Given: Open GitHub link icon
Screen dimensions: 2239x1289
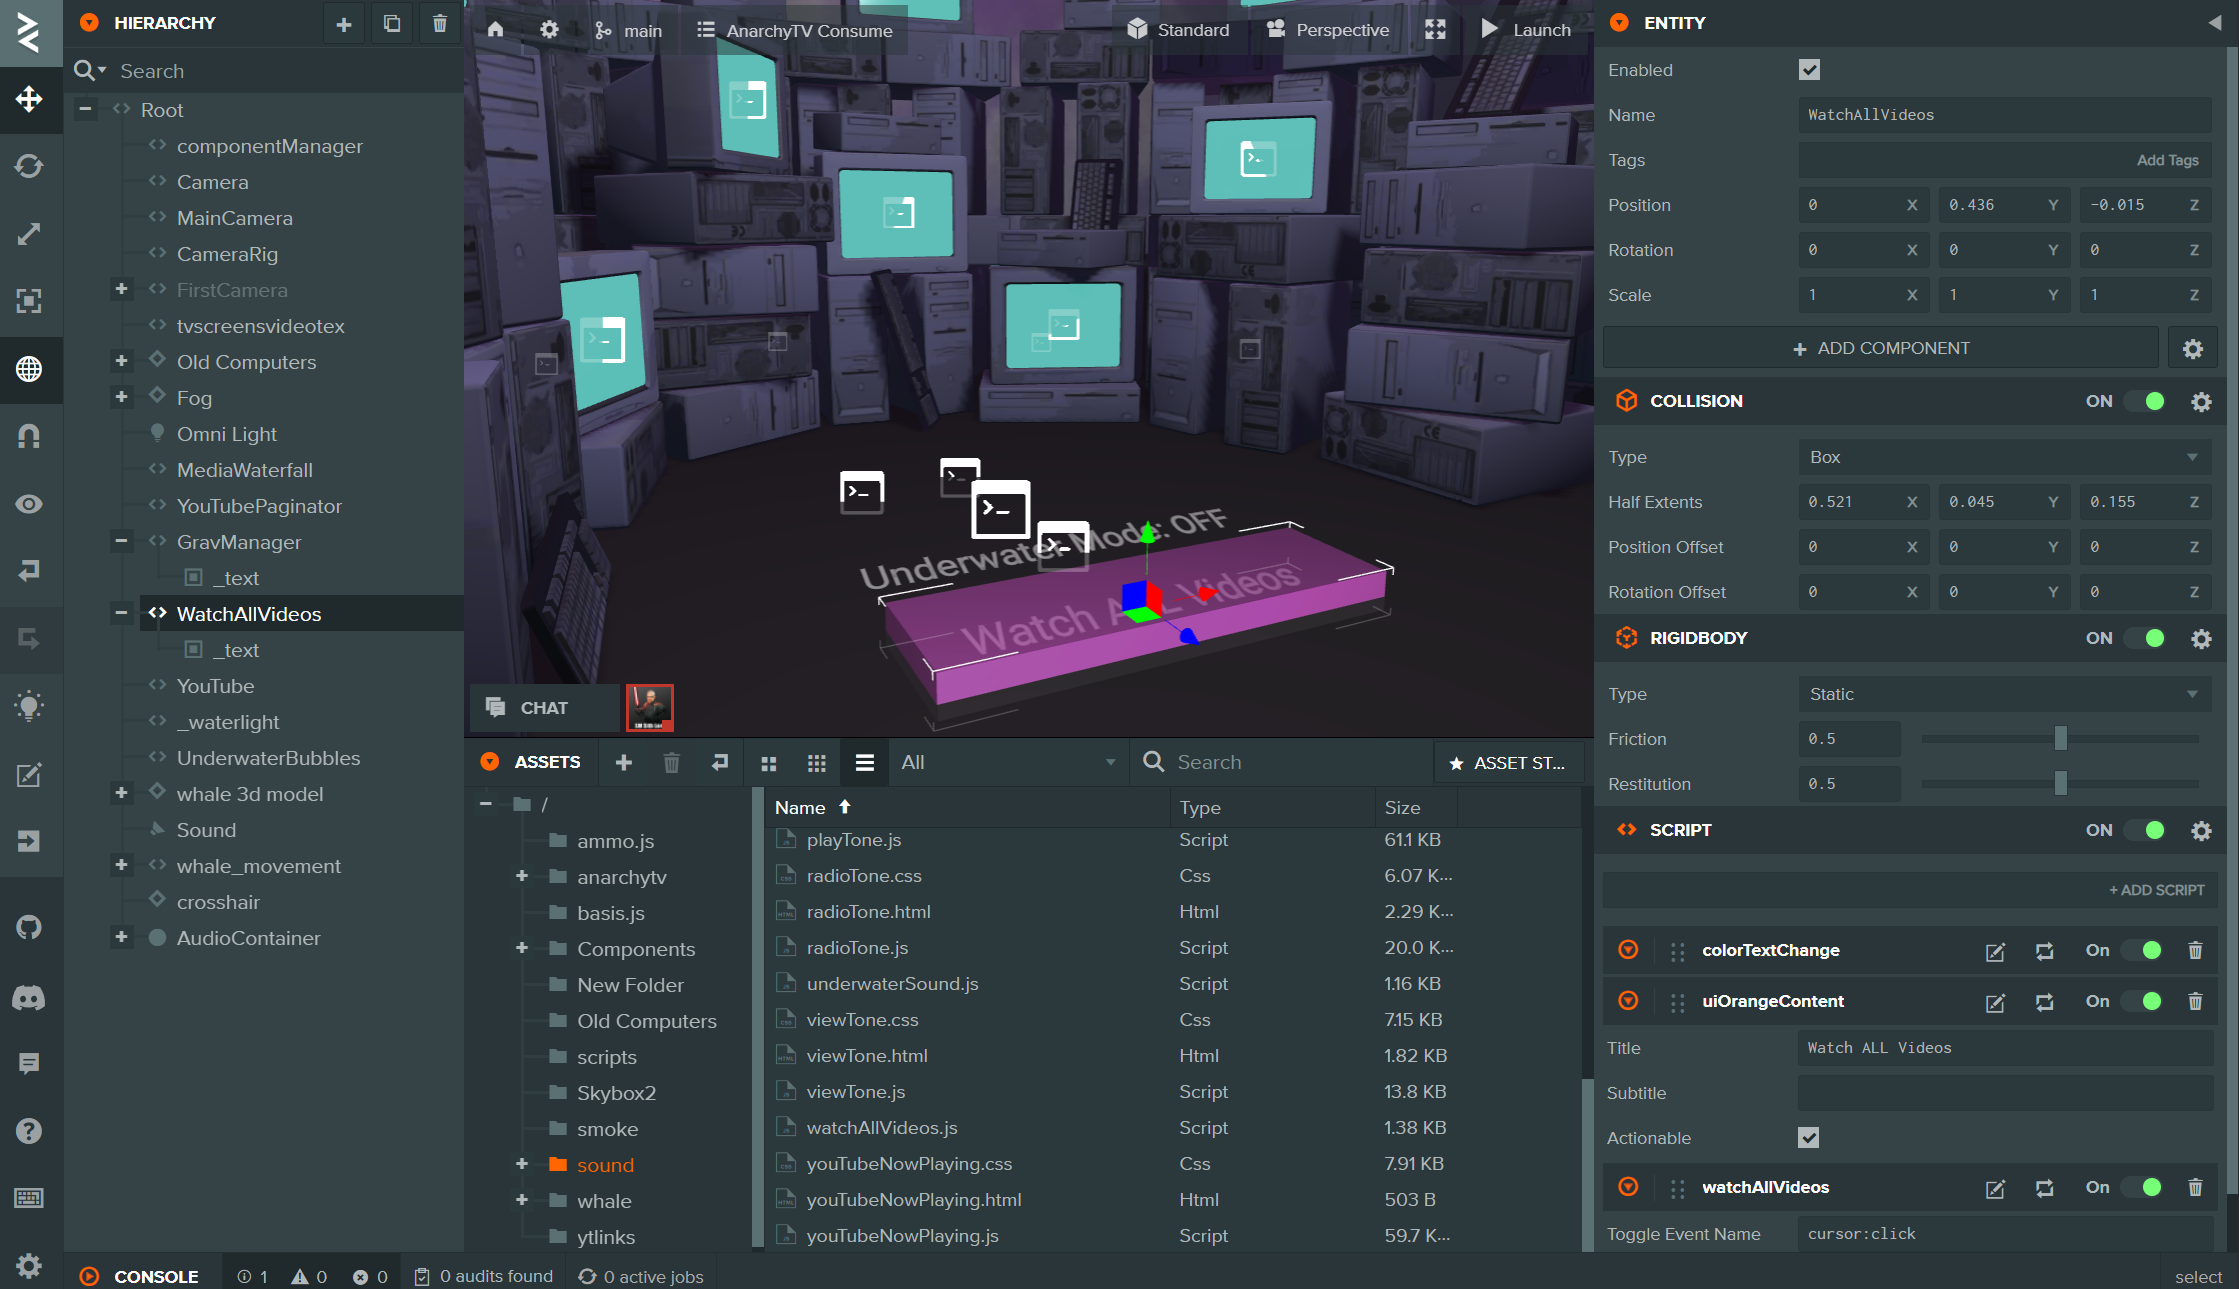Looking at the screenshot, I should (29, 927).
